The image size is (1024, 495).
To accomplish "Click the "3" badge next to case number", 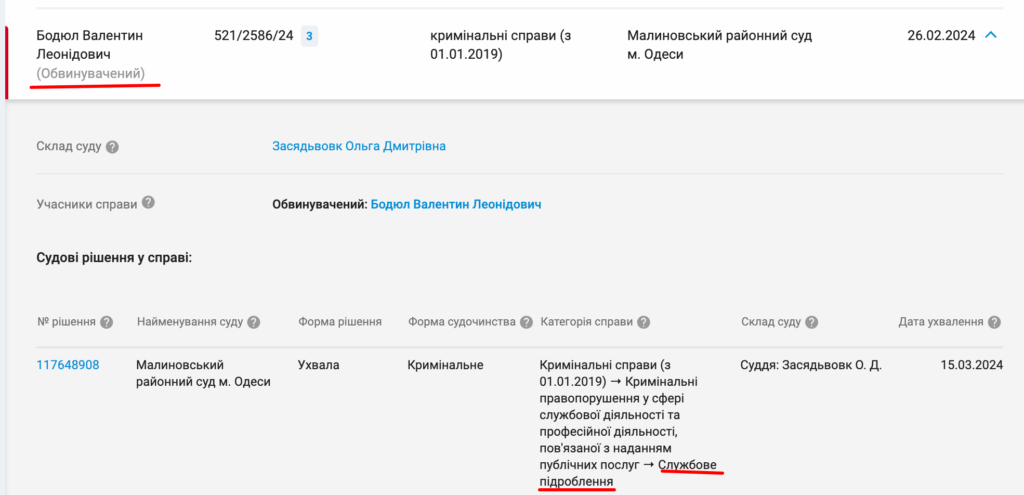I will [309, 37].
